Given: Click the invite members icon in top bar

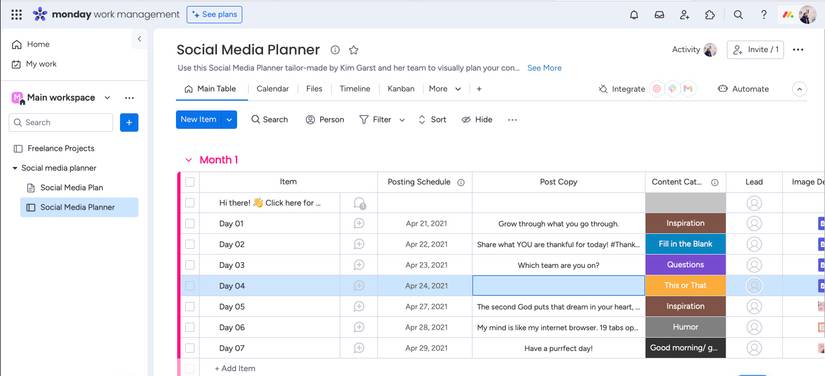Looking at the screenshot, I should 685,15.
